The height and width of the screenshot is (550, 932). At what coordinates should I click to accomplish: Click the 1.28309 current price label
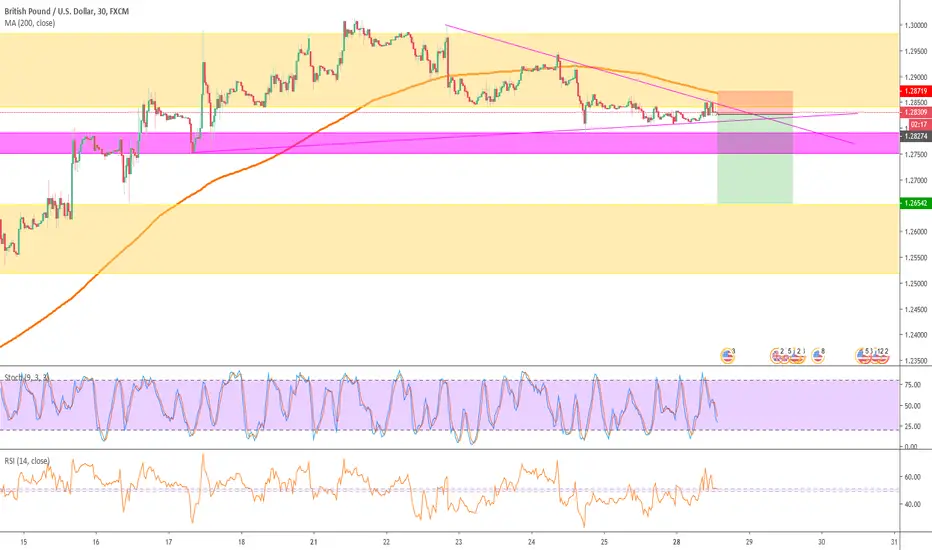pyautogui.click(x=916, y=112)
